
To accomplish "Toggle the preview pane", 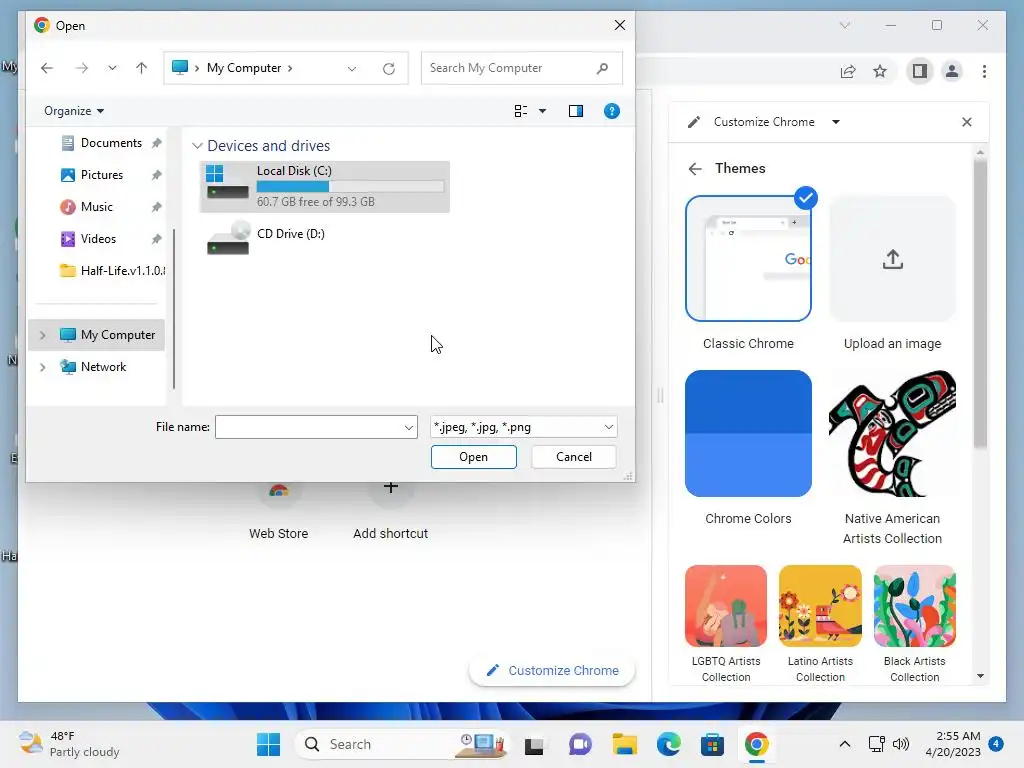I will (575, 111).
